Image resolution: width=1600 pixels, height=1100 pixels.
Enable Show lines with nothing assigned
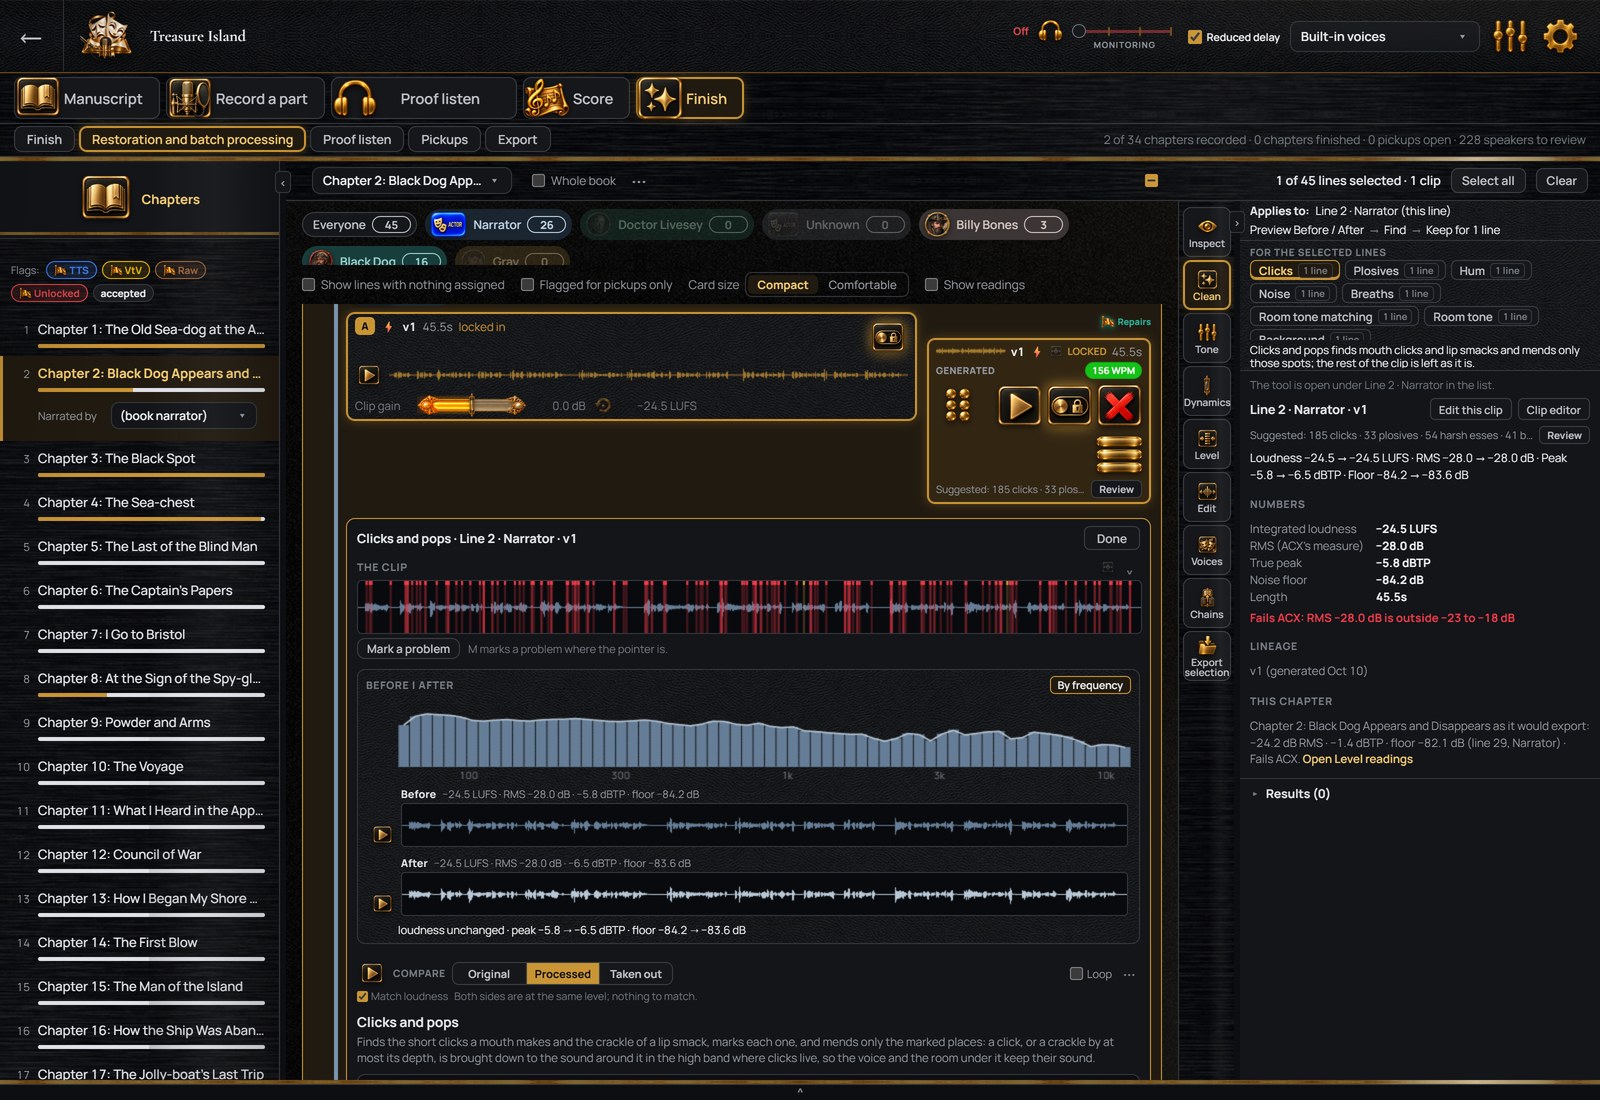(x=309, y=285)
